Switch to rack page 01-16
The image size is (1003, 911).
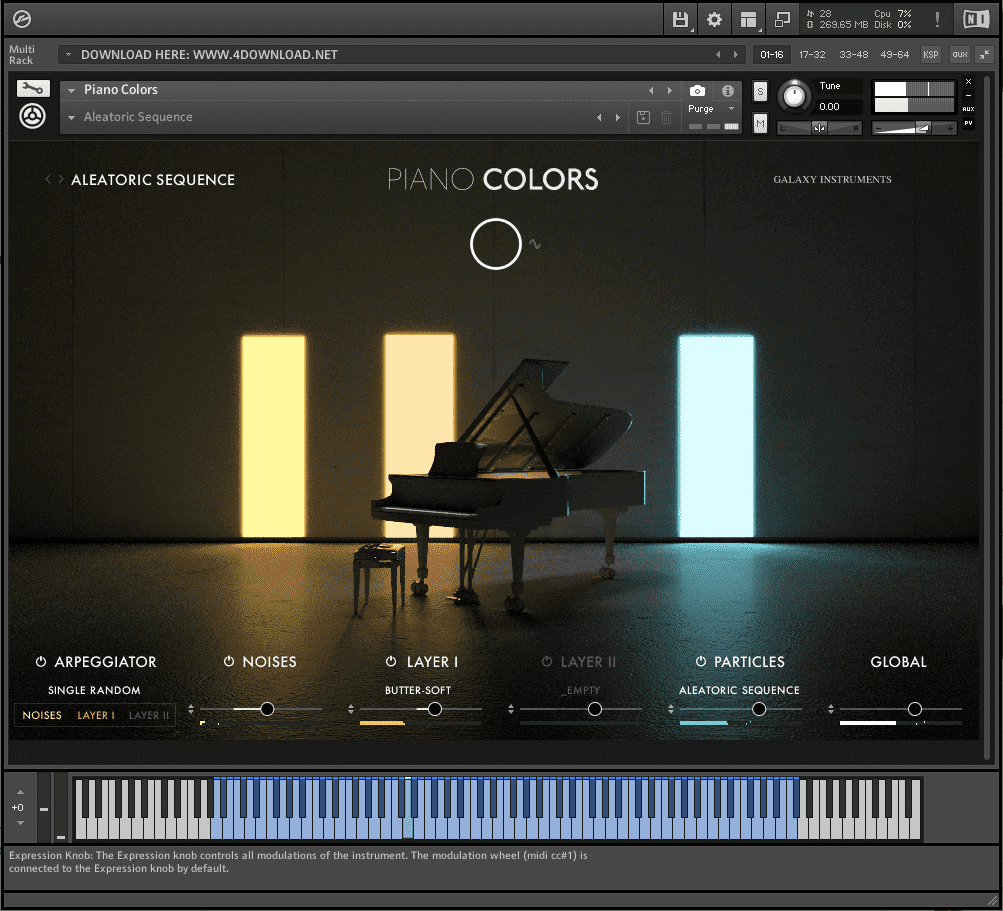771,55
